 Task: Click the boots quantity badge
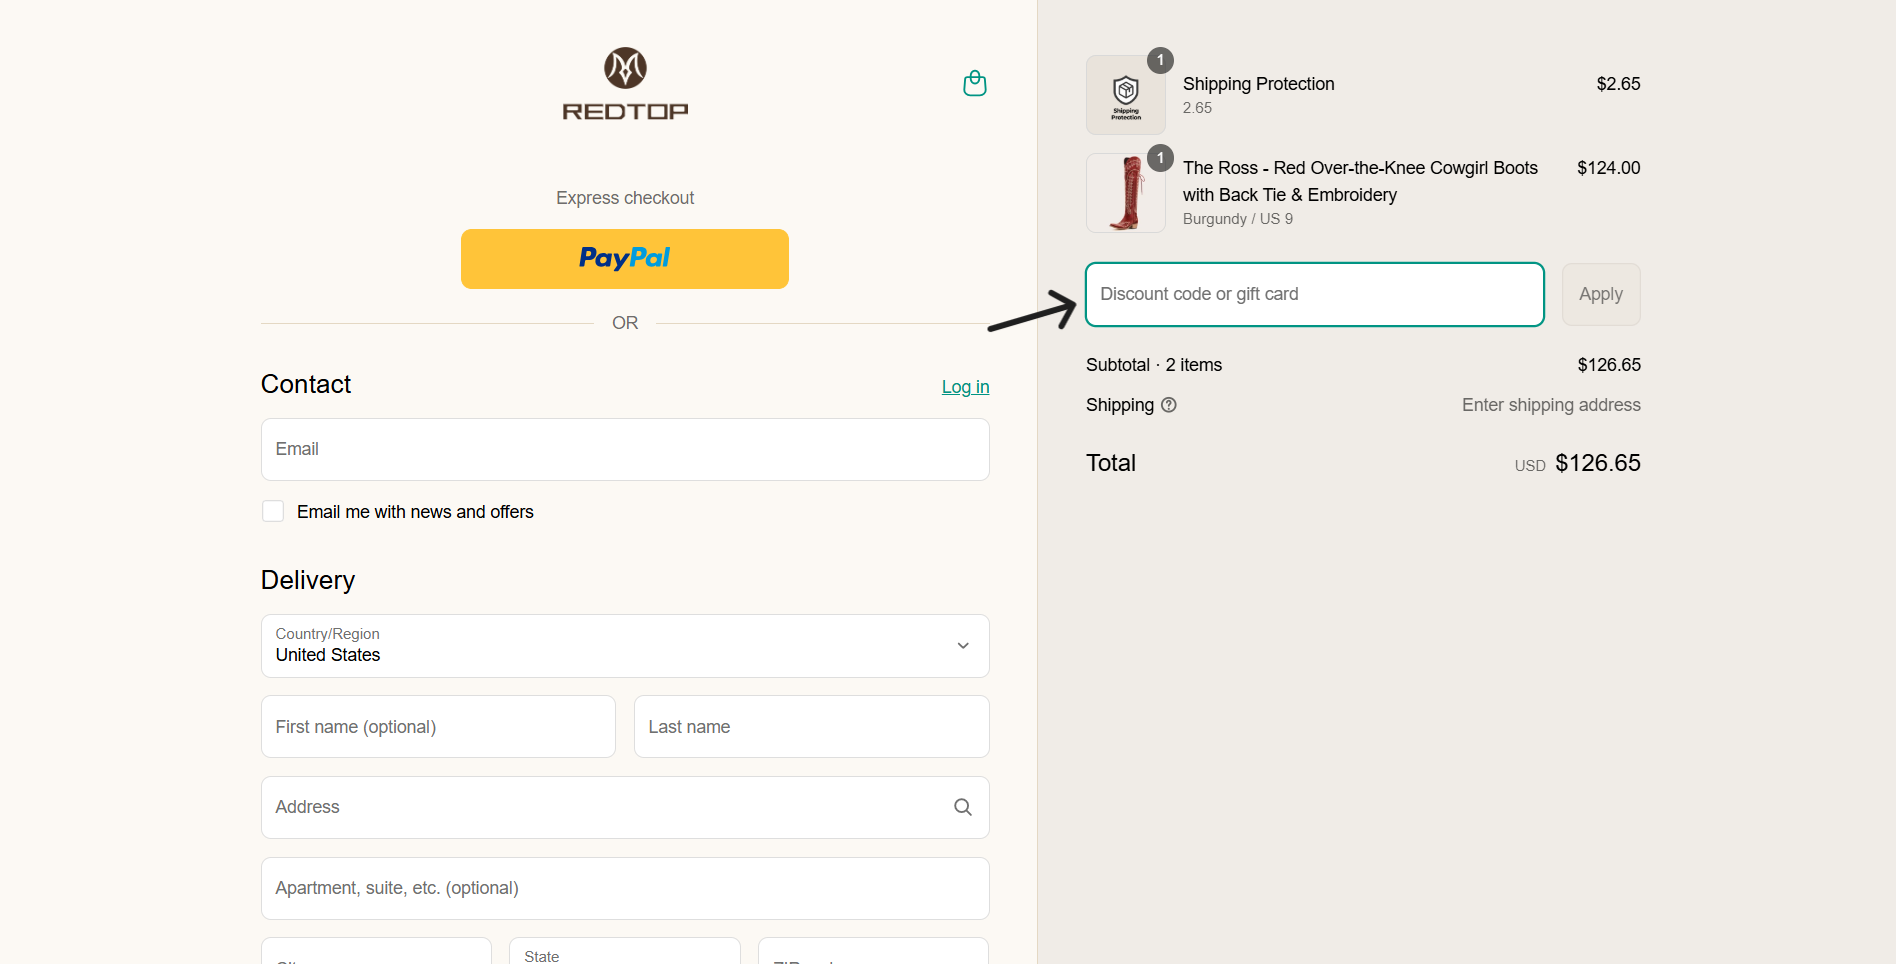1160,158
